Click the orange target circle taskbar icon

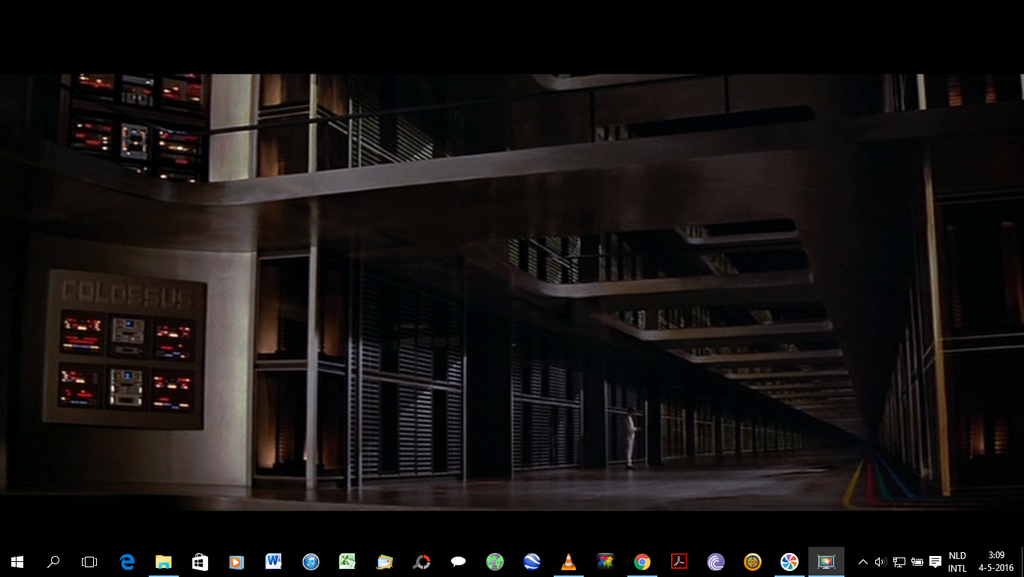click(752, 561)
